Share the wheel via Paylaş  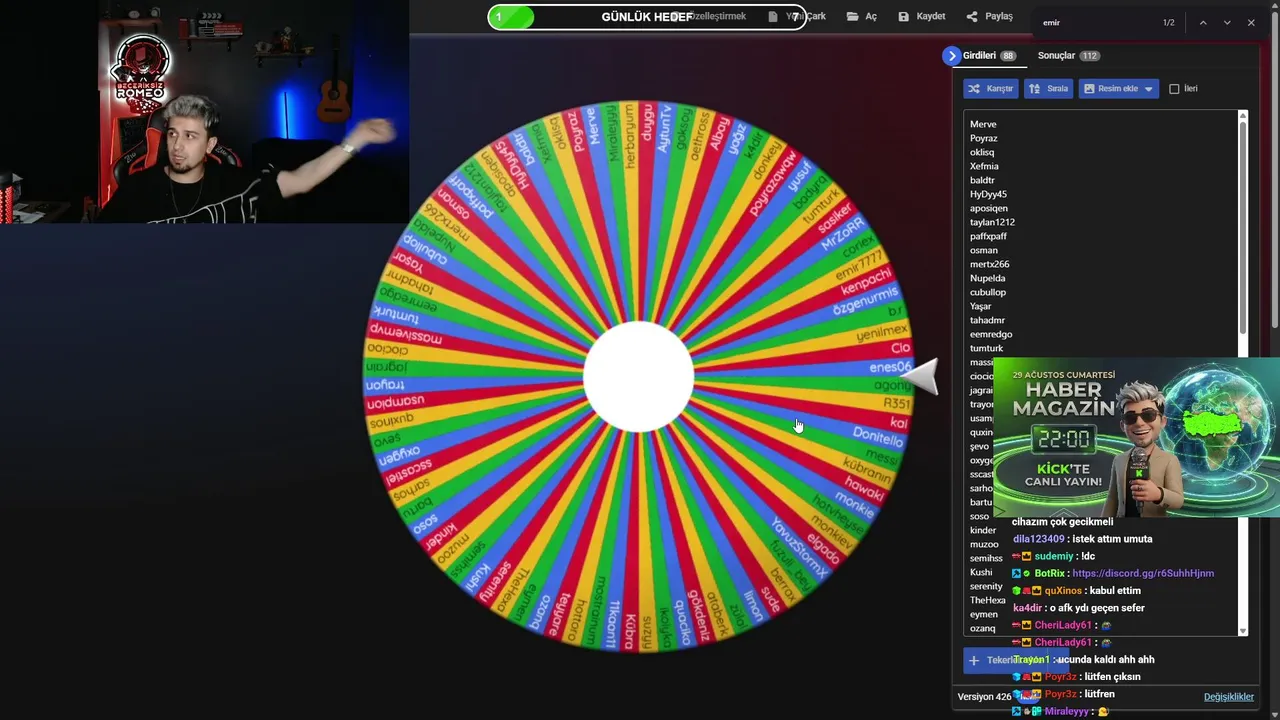[989, 17]
